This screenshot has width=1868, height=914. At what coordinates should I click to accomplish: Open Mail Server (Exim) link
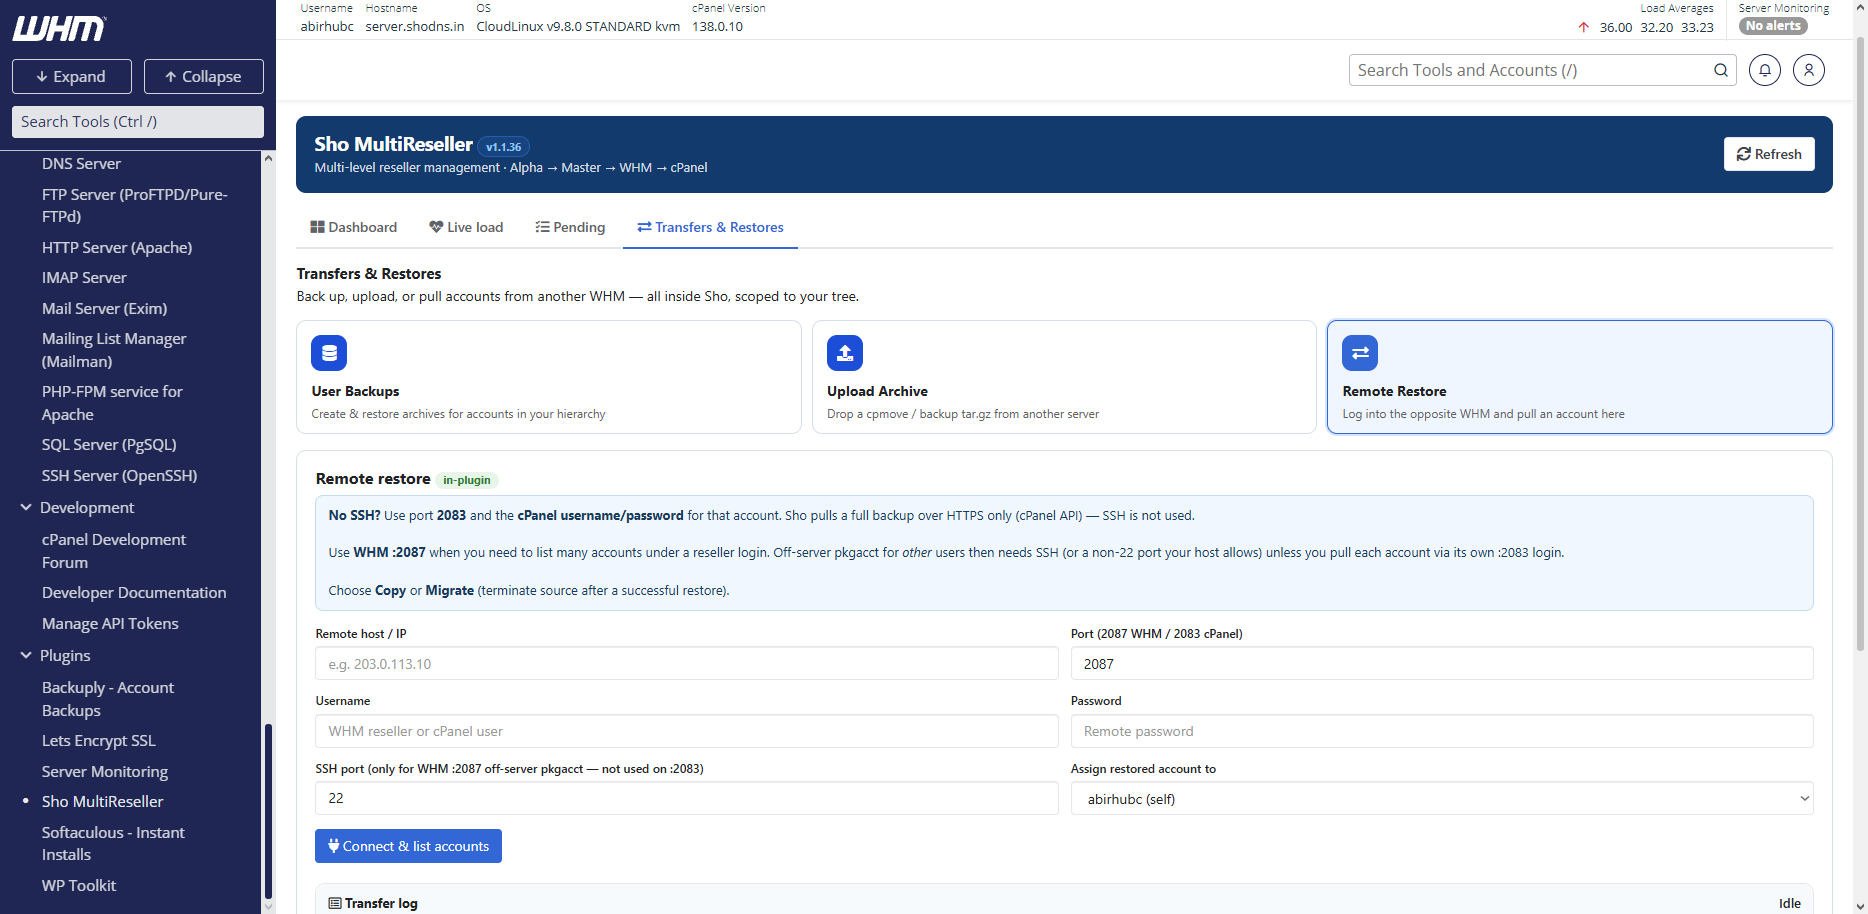tap(104, 308)
